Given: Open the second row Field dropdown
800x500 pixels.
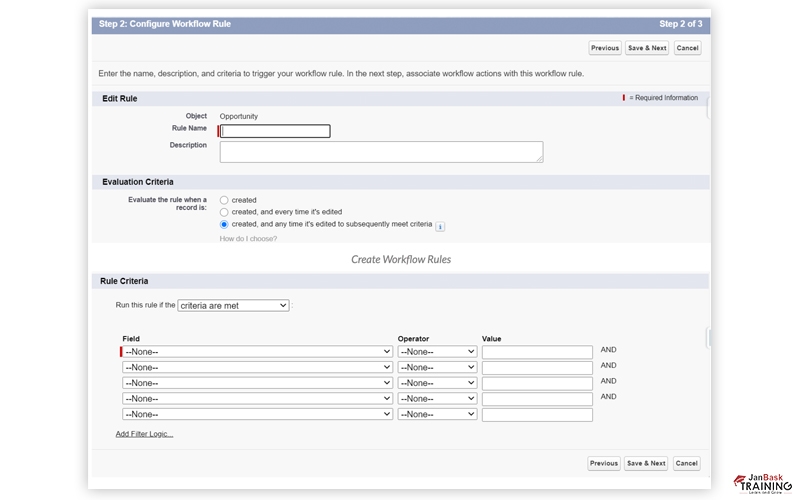Looking at the screenshot, I should click(x=257, y=368).
